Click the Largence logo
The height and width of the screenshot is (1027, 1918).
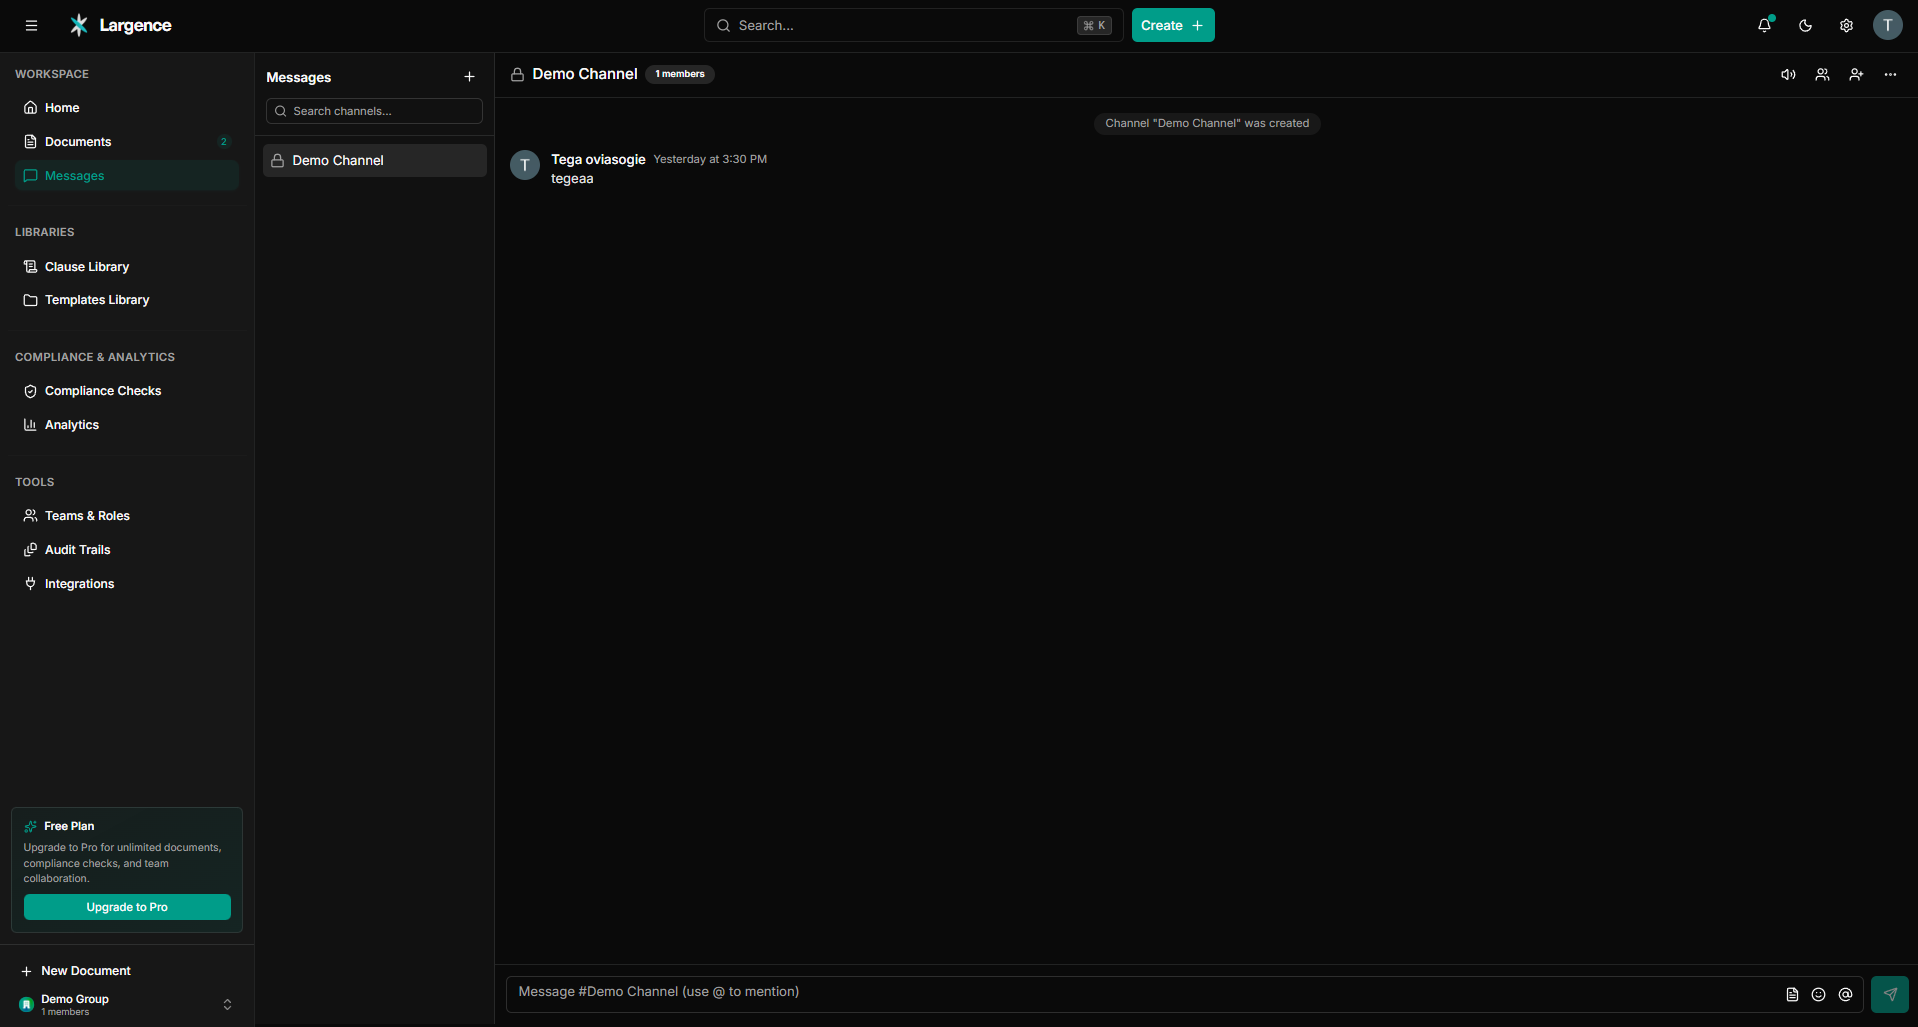[121, 25]
